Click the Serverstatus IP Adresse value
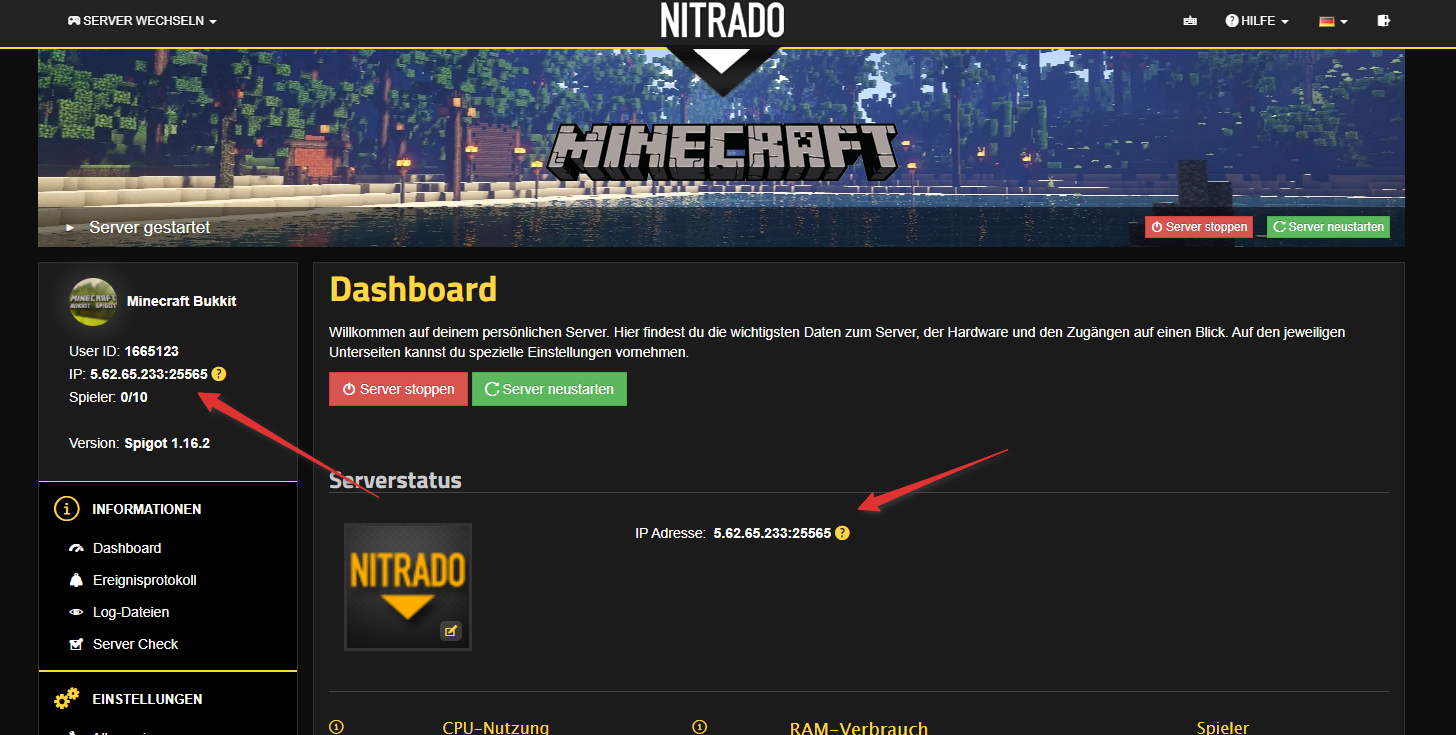Viewport: 1456px width, 735px height. 772,533
